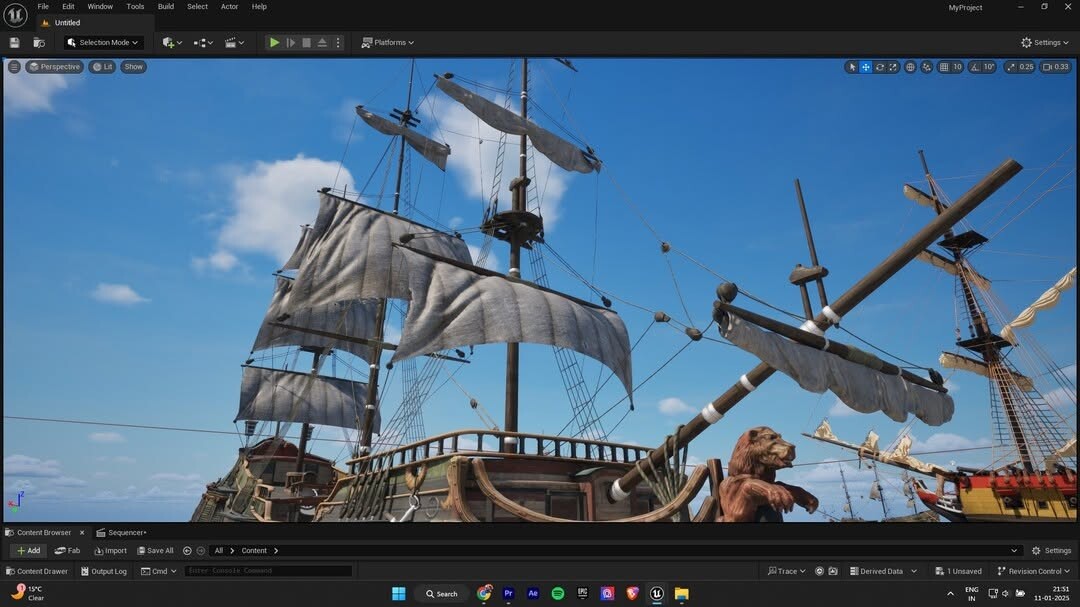
Task: Open Fab marketplace from the Content Browser
Action: click(68, 550)
